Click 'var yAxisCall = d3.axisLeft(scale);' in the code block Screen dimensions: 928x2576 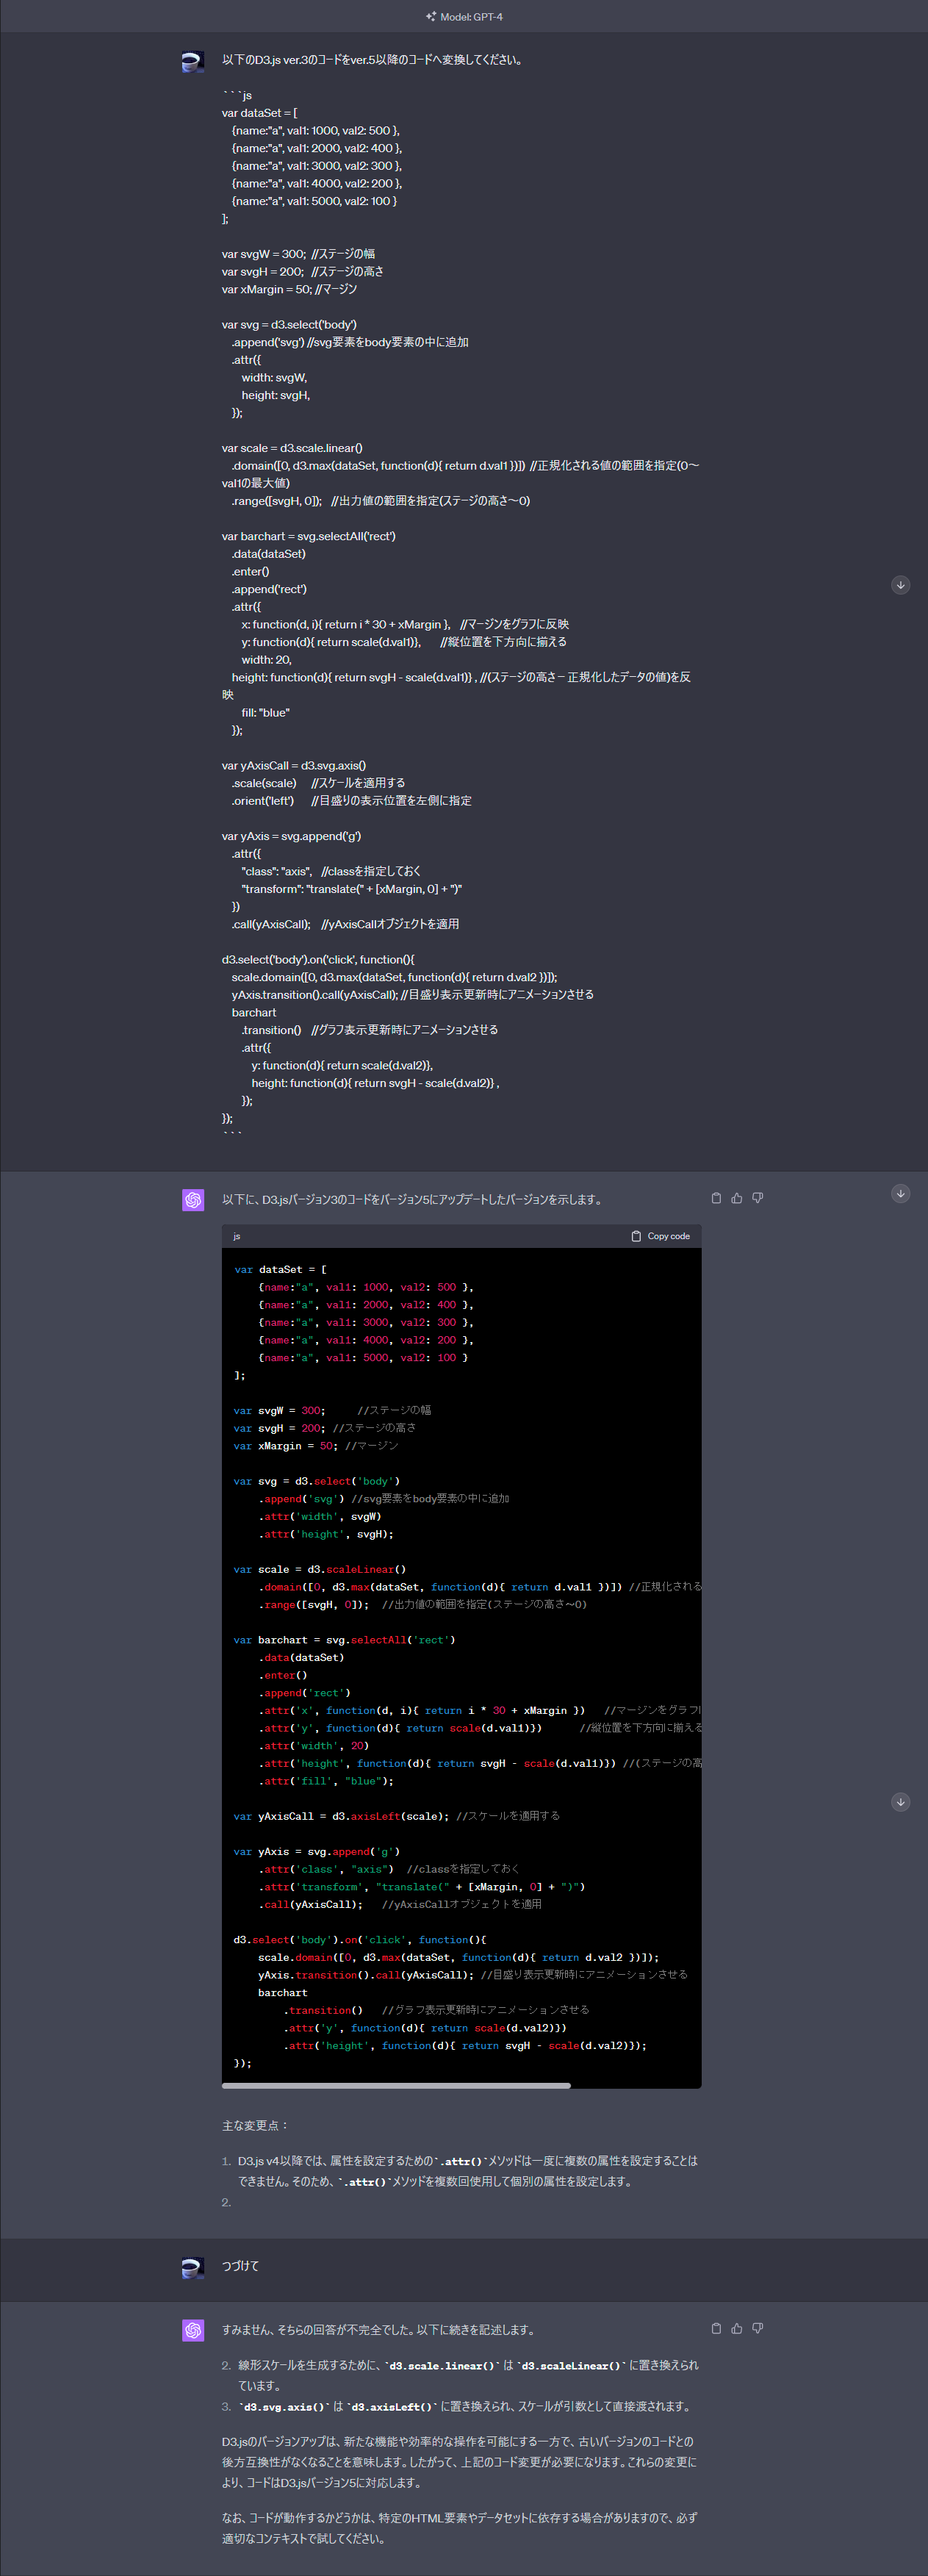[341, 1816]
